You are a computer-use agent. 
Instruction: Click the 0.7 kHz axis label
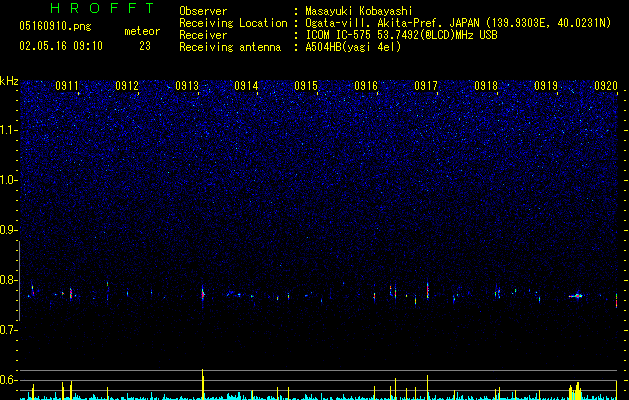point(8,330)
